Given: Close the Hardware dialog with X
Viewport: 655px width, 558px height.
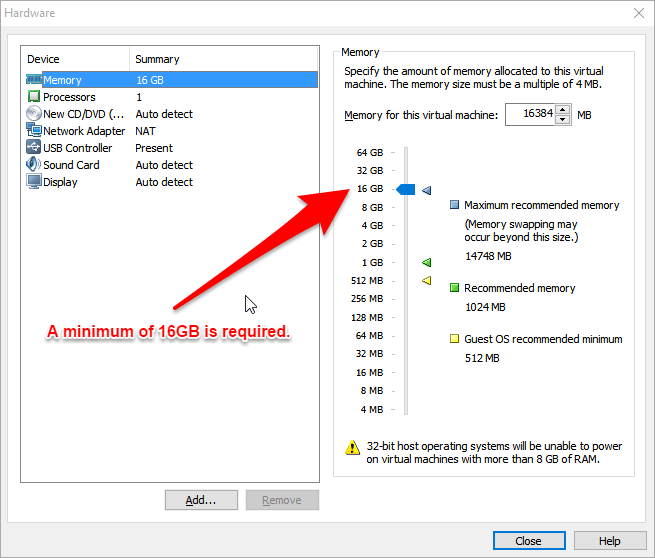Looking at the screenshot, I should tap(638, 13).
